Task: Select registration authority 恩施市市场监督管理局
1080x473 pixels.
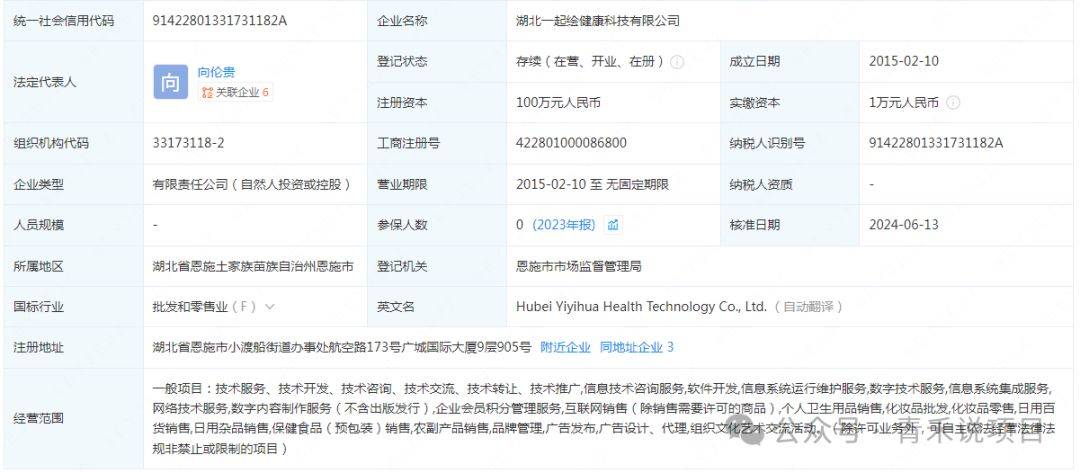Action: click(579, 266)
